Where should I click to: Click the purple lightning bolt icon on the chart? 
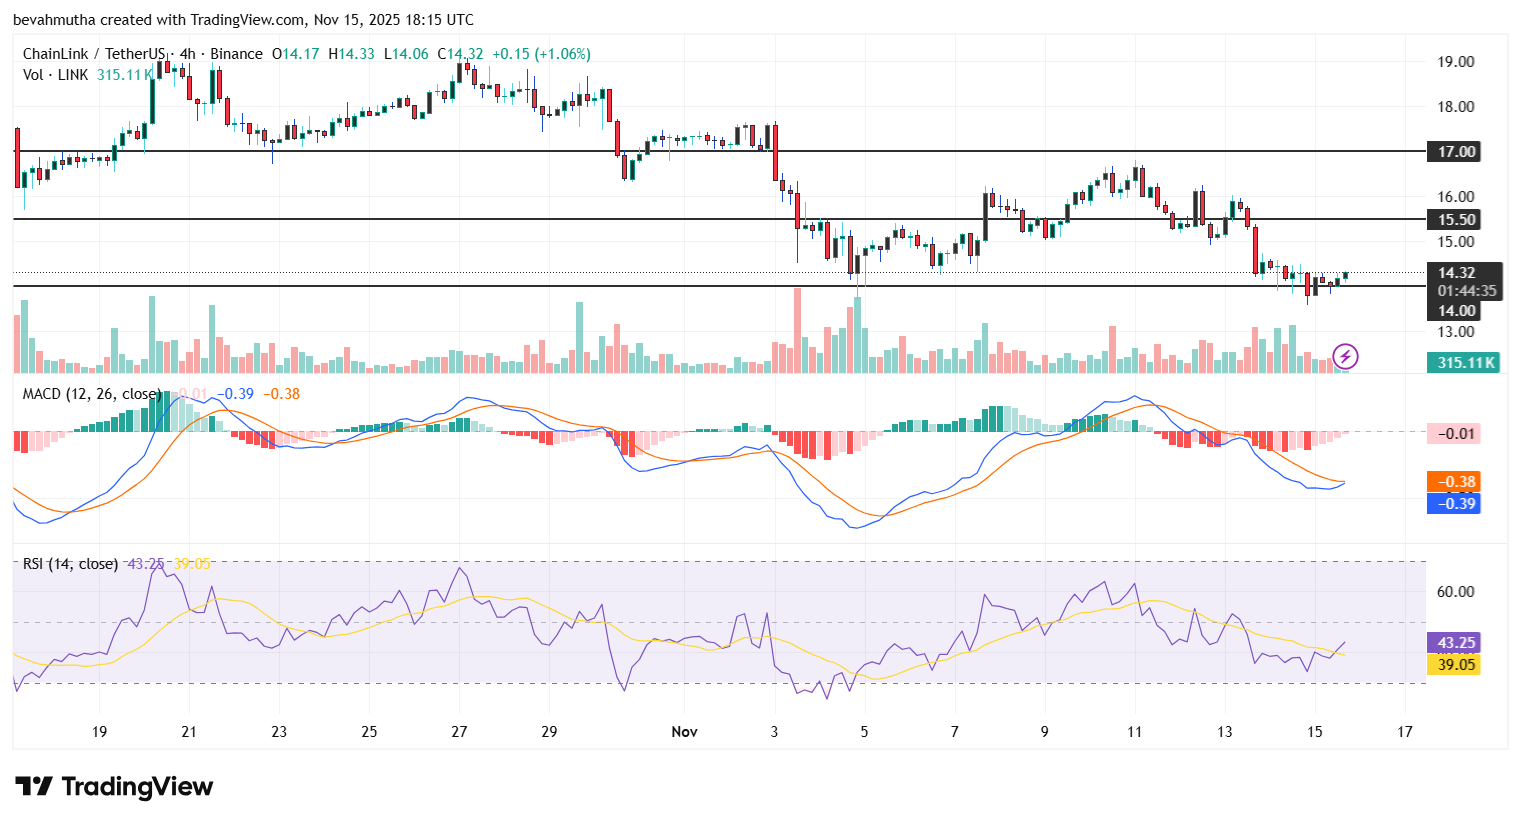pos(1345,356)
